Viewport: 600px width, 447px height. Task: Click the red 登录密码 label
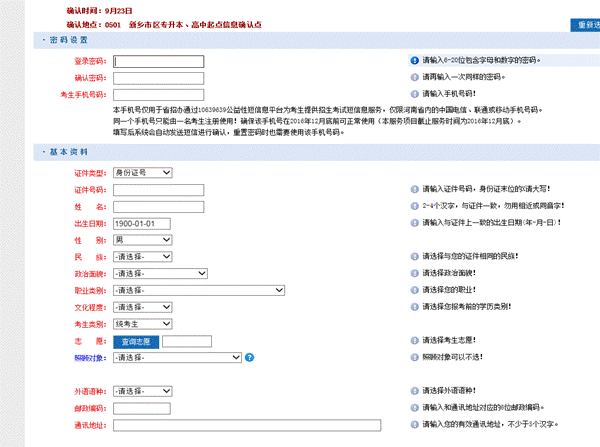point(90,61)
